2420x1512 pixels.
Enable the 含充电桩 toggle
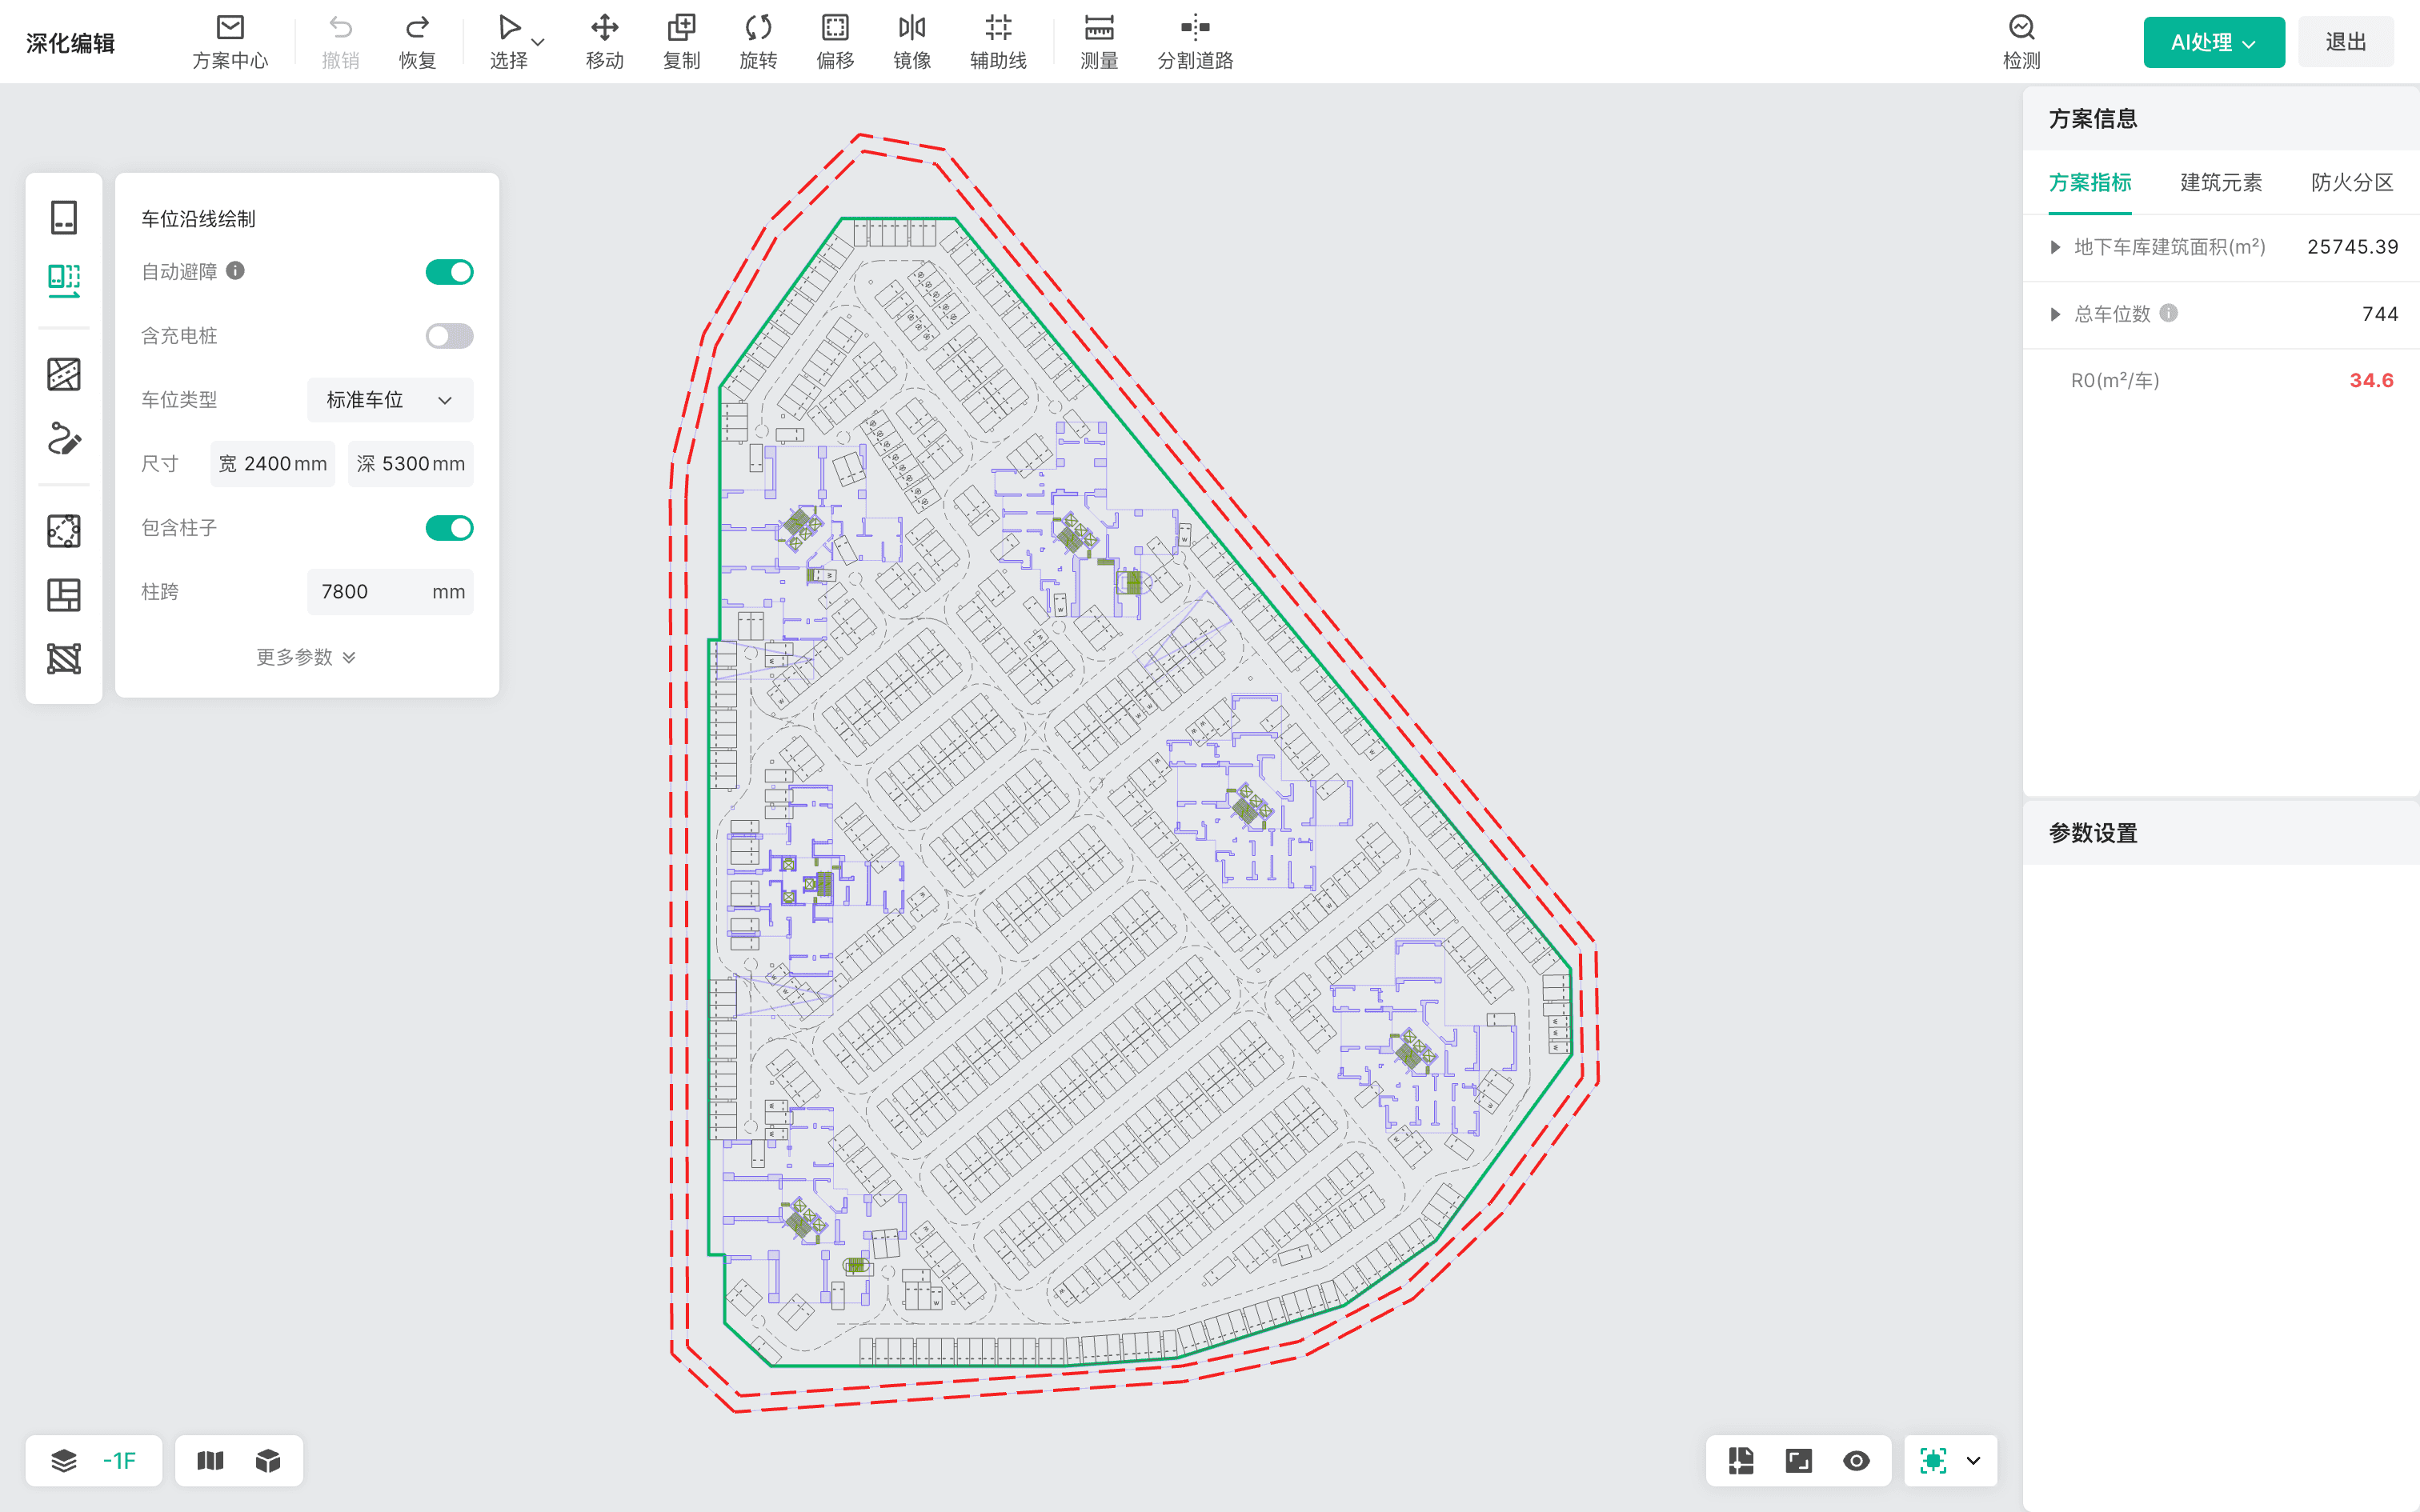click(449, 336)
